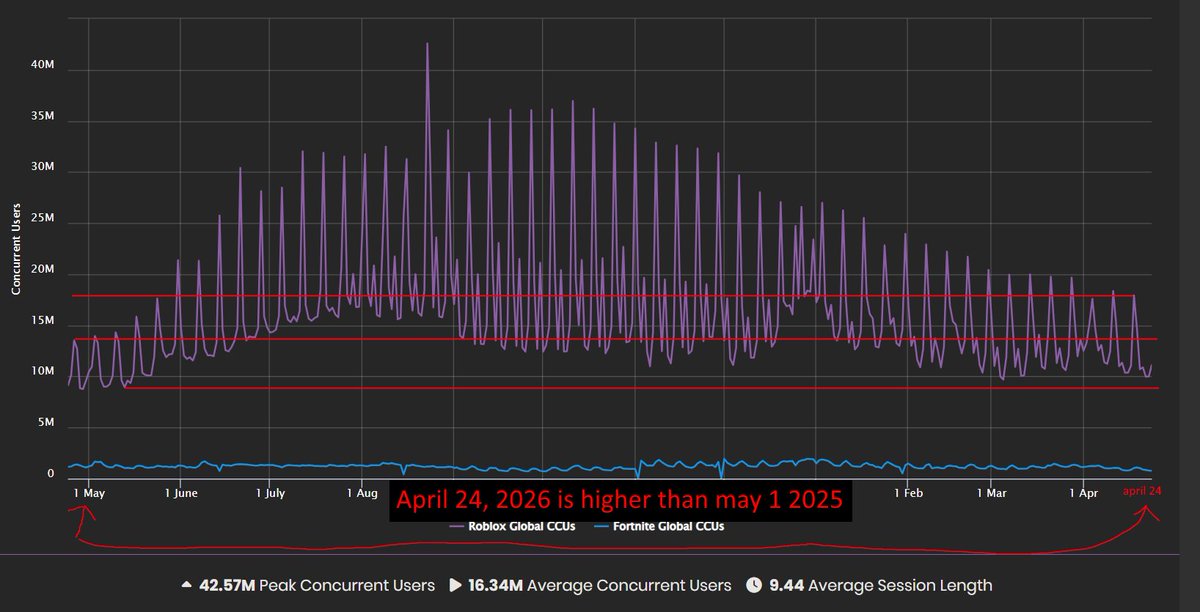The height and width of the screenshot is (612, 1200).
Task: Click the 15M y-axis label
Action: 43,321
